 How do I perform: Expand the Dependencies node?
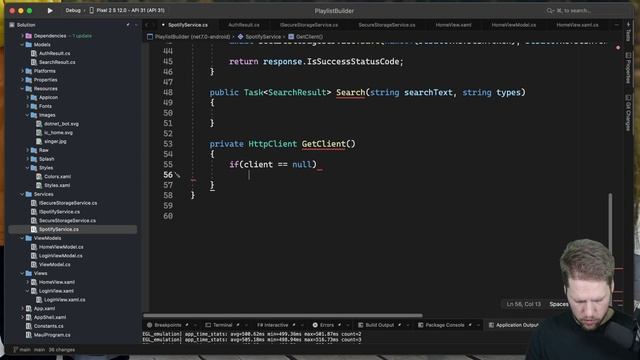[22, 36]
